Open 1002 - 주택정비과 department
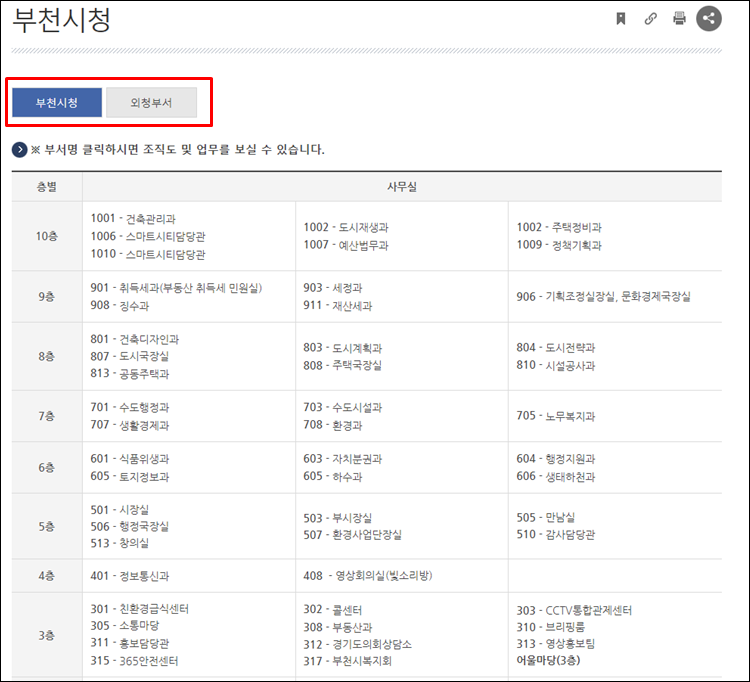The image size is (750, 682). (x=559, y=227)
